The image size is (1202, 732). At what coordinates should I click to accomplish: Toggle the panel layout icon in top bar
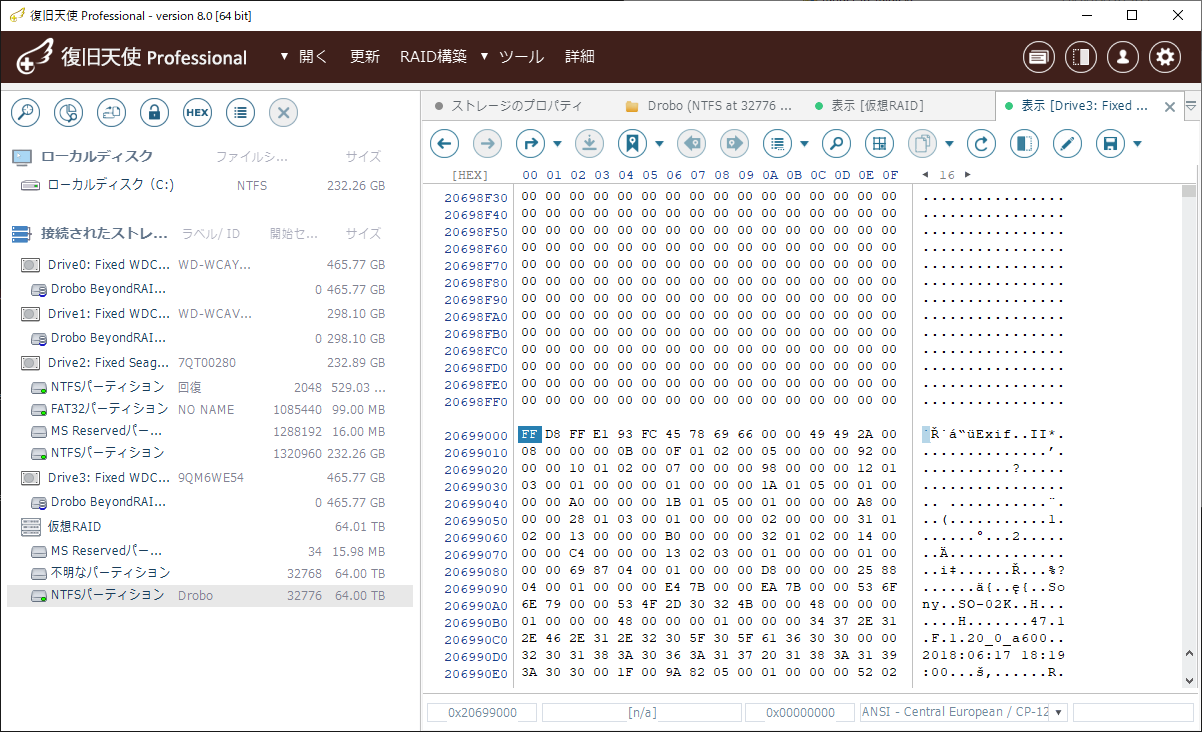(1081, 57)
